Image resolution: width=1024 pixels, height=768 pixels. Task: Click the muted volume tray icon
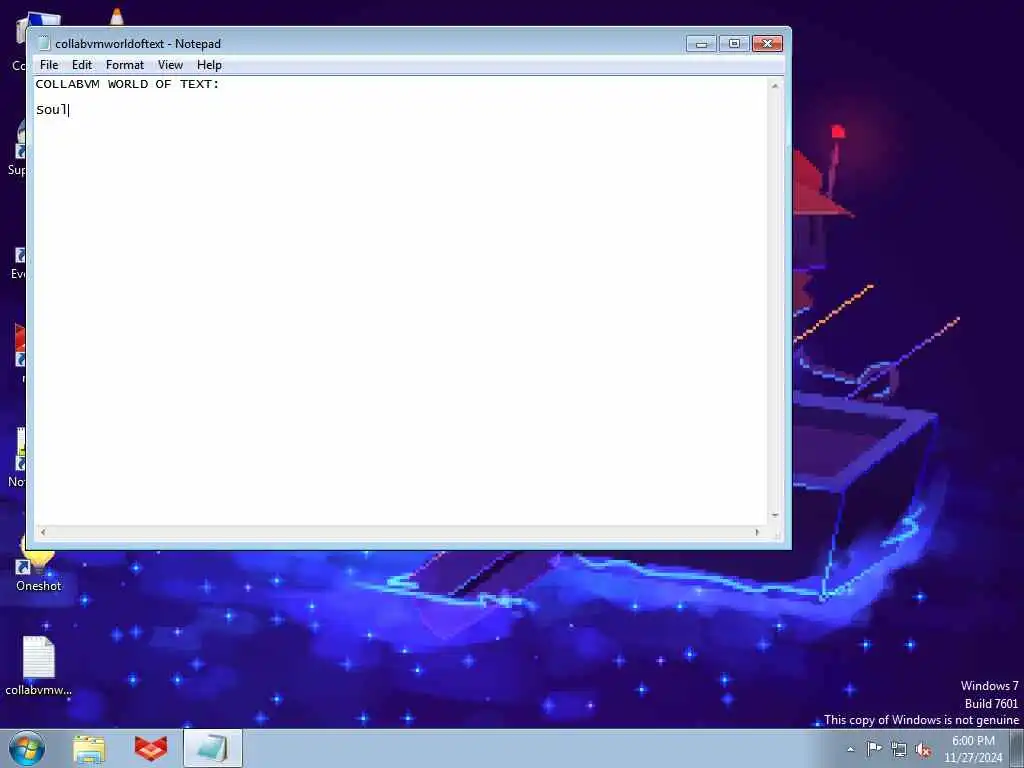pyautogui.click(x=923, y=749)
